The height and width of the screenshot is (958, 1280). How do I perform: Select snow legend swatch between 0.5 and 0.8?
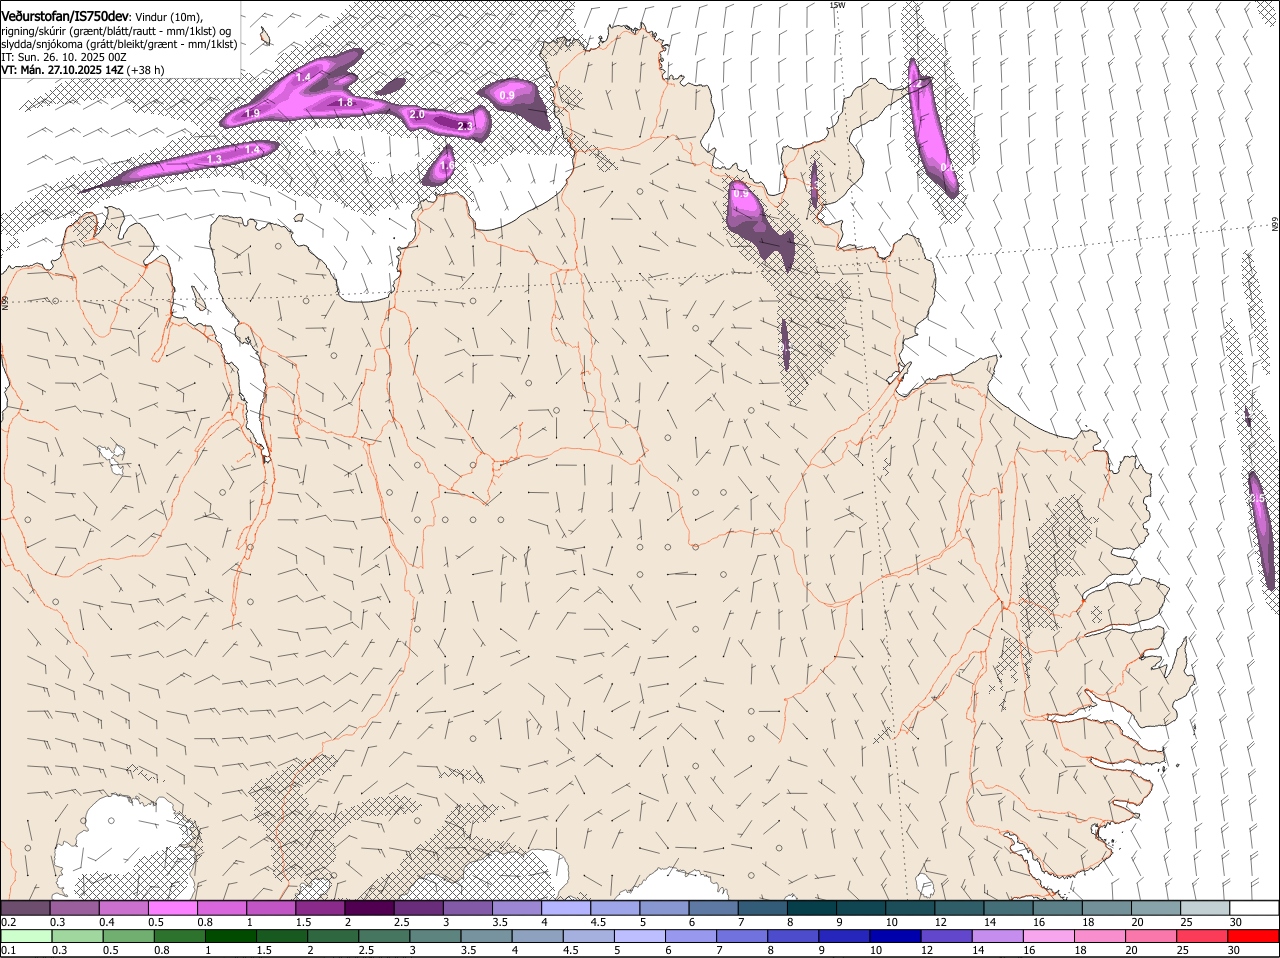click(172, 908)
